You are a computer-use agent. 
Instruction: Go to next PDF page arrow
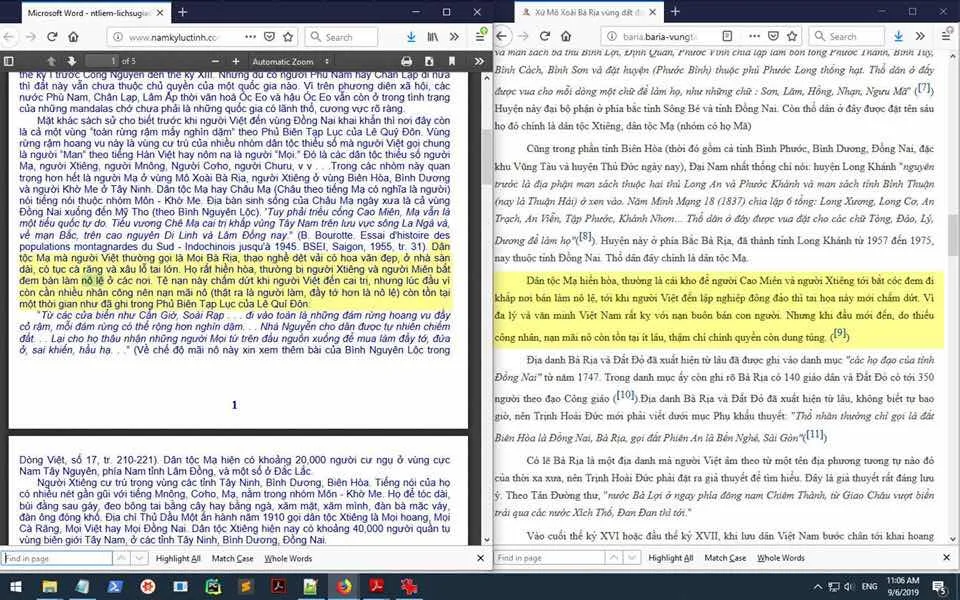[x=72, y=61]
